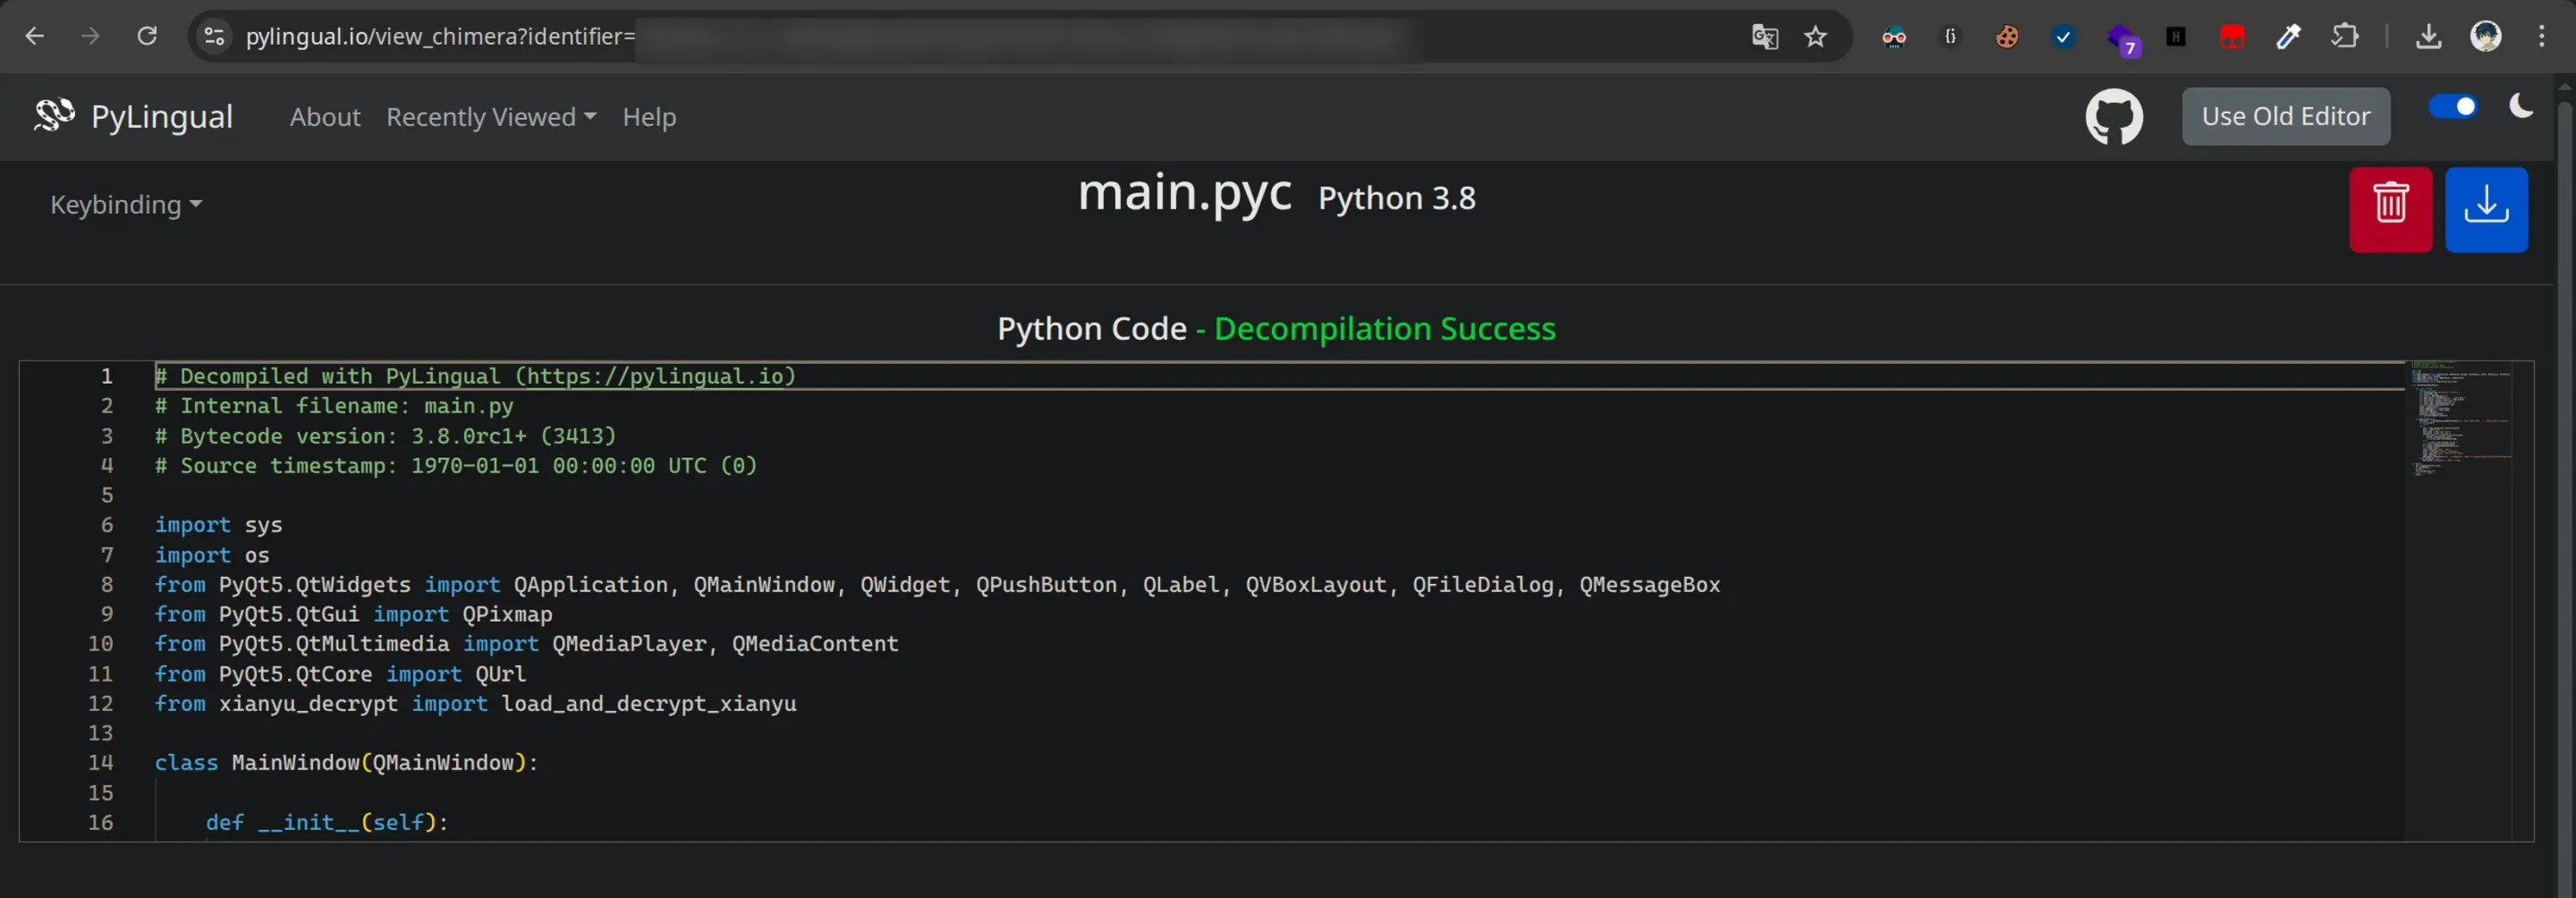Download the decompiled file with blue button
Image resolution: width=2576 pixels, height=898 pixels.
point(2485,209)
